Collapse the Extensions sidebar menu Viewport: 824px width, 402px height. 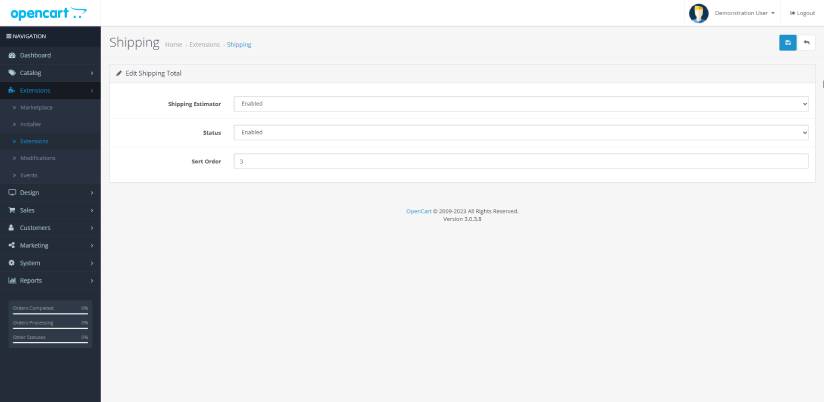pos(50,90)
